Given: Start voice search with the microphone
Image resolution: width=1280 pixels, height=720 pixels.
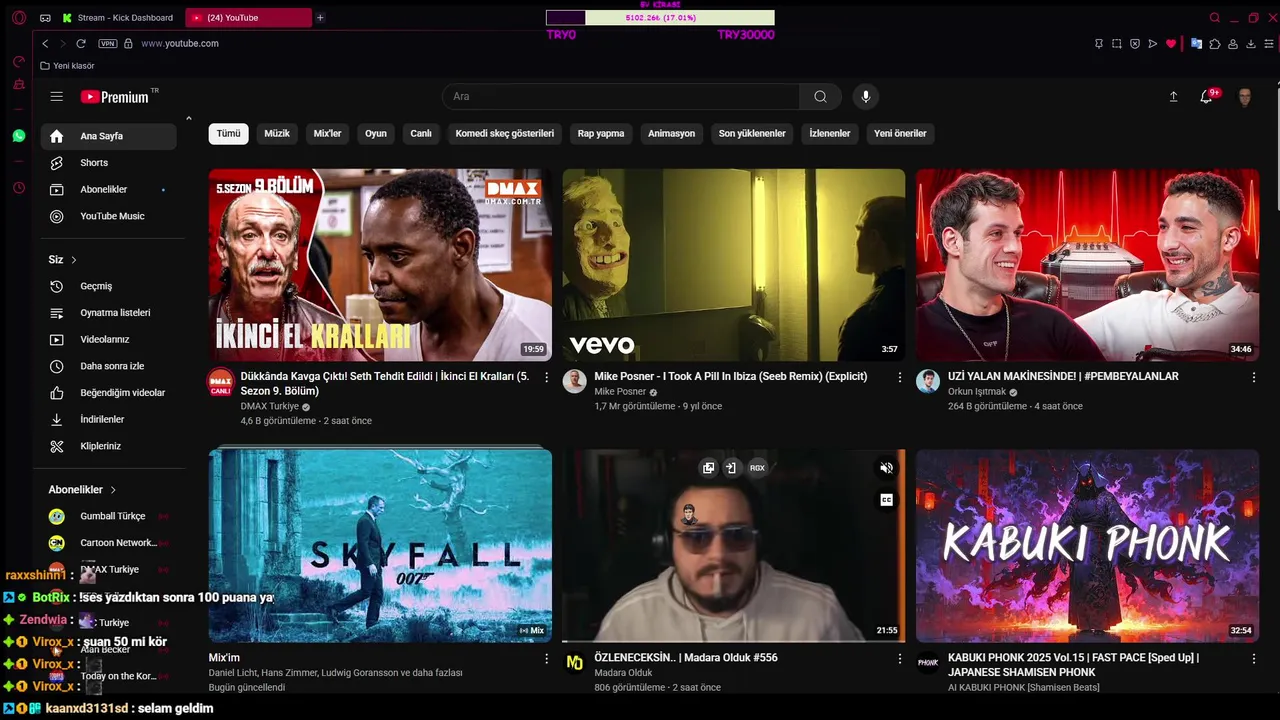Looking at the screenshot, I should click(x=866, y=97).
